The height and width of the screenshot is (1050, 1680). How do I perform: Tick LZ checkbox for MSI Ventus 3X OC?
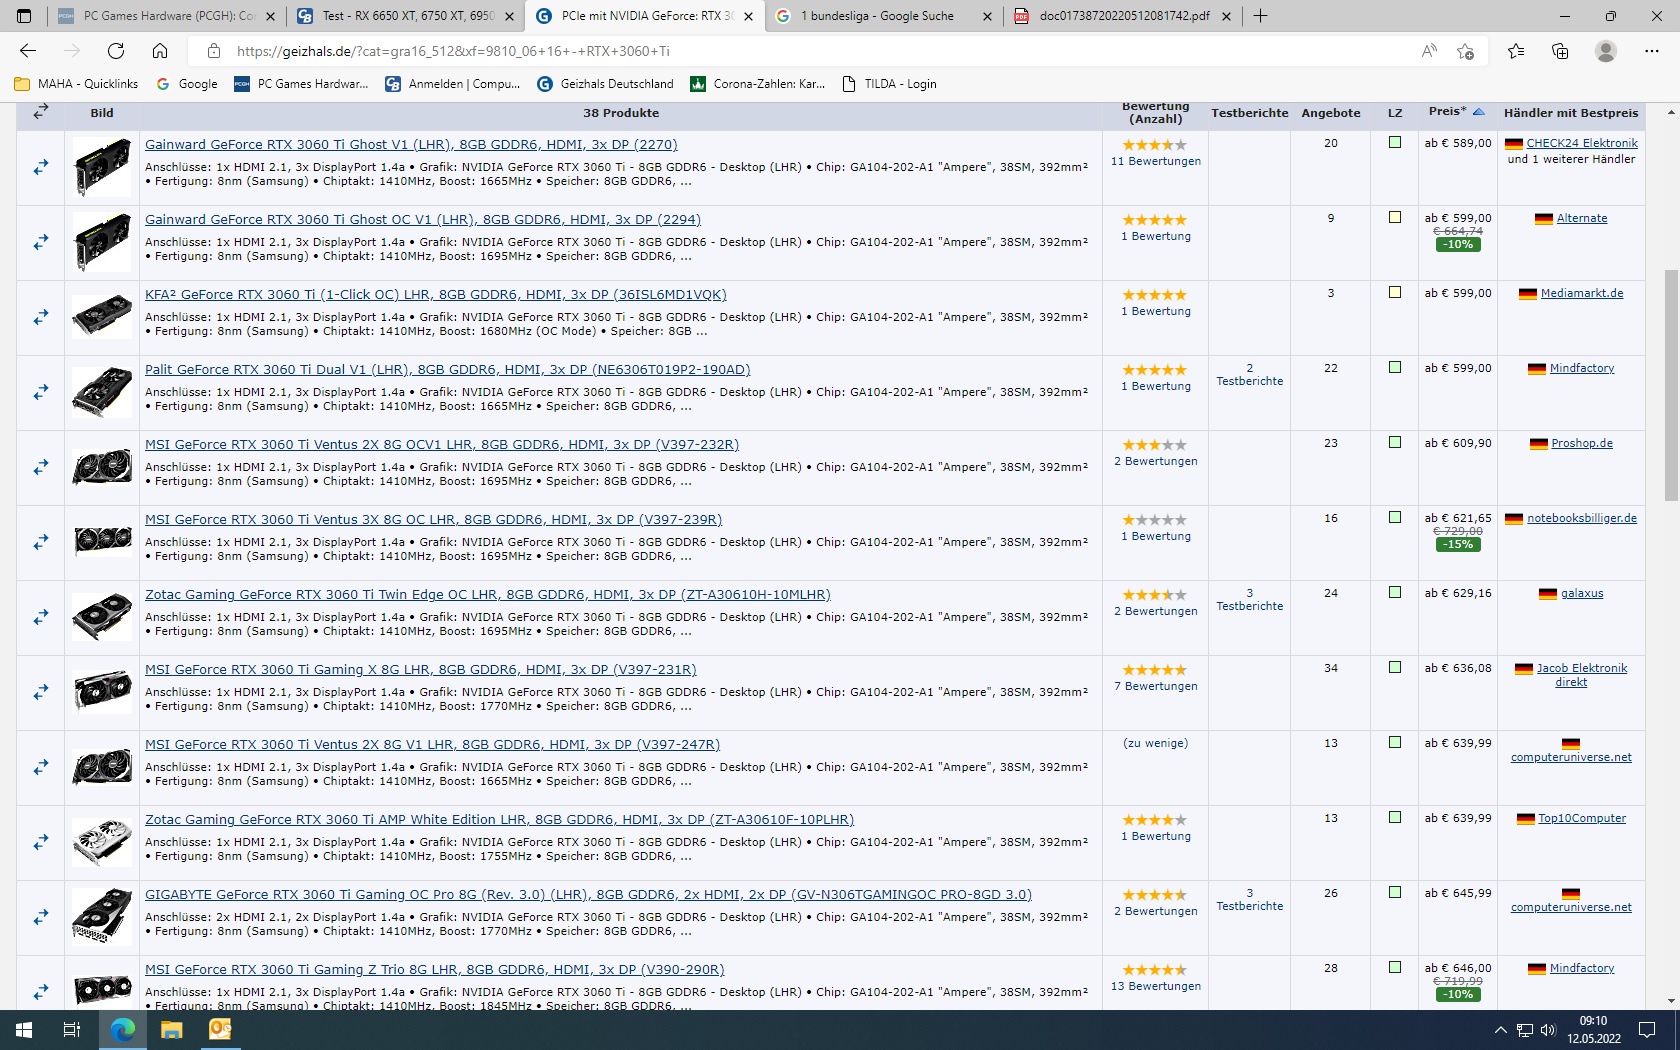[1395, 518]
